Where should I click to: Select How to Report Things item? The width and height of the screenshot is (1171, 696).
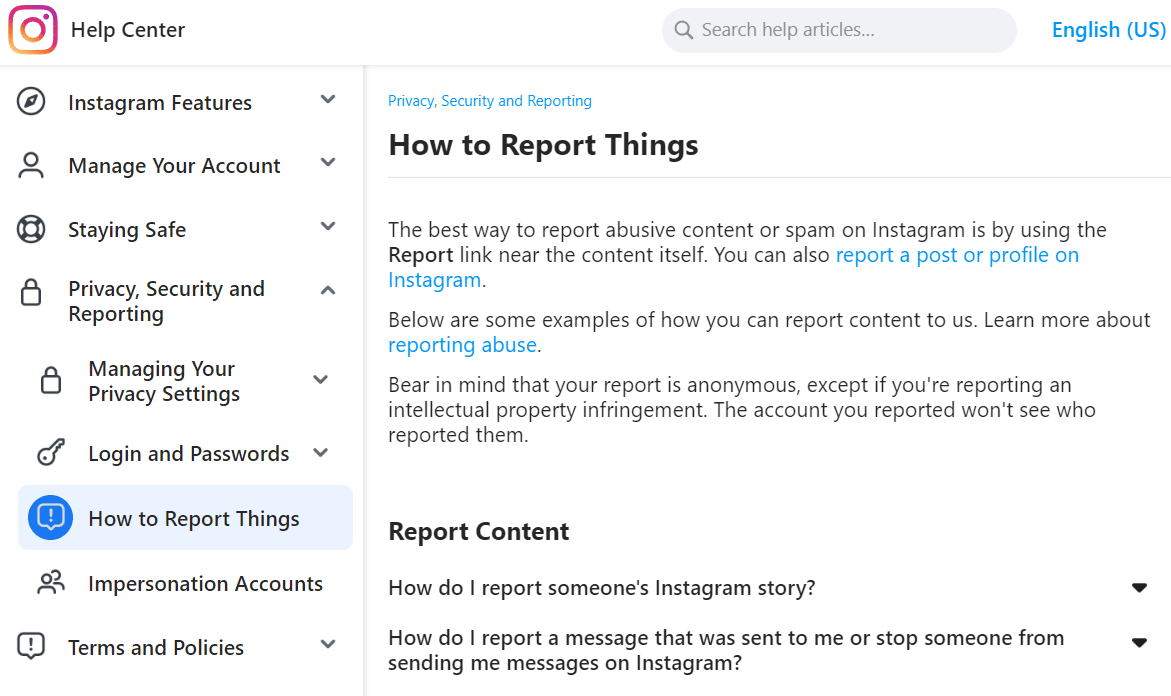point(185,518)
